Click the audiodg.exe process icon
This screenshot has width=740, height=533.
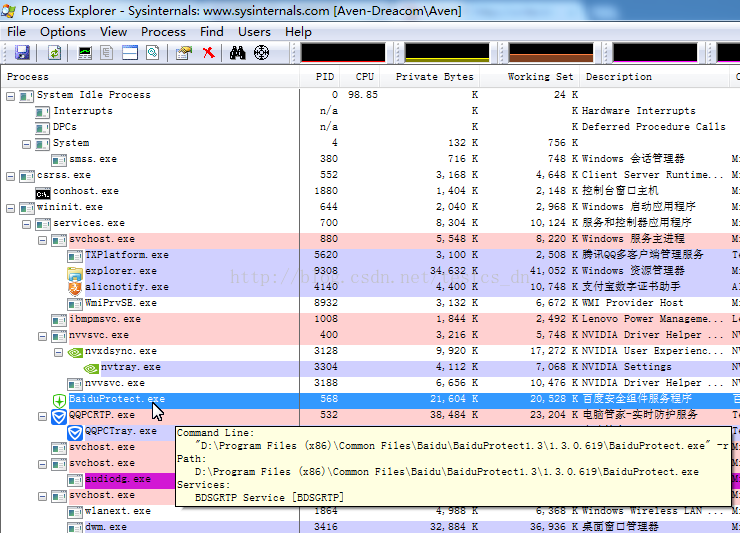pos(75,481)
